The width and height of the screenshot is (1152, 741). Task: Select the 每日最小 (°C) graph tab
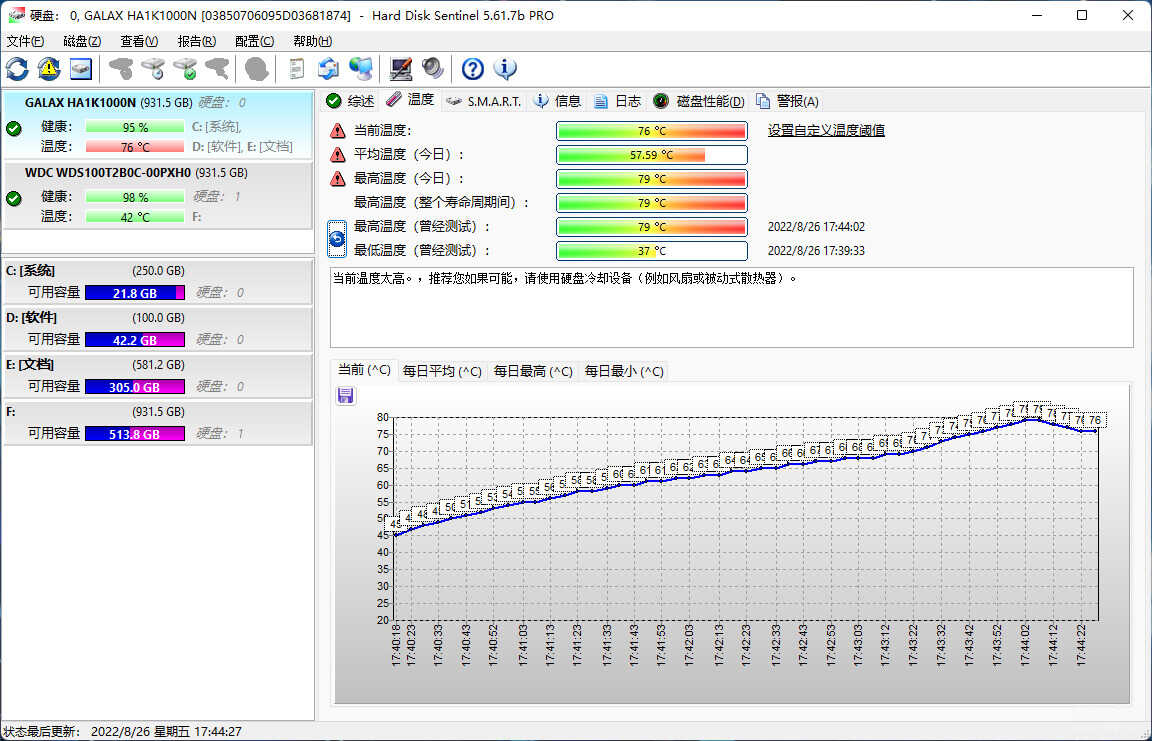tap(624, 372)
